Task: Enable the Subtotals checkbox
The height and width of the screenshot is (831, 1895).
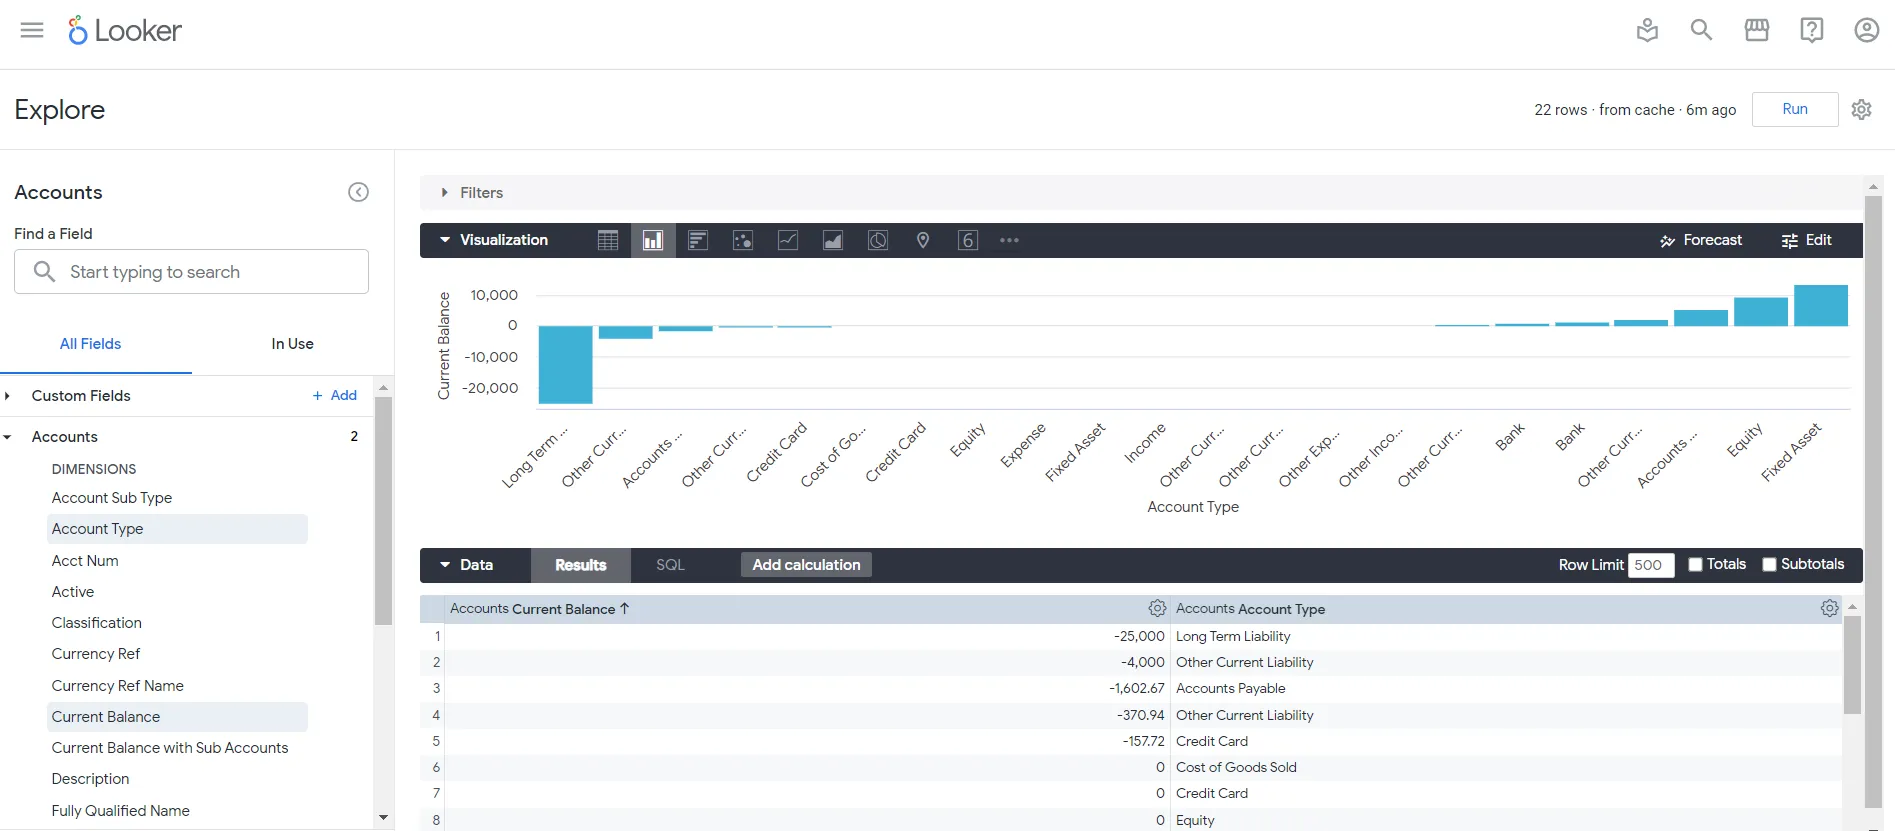Action: [x=1769, y=564]
